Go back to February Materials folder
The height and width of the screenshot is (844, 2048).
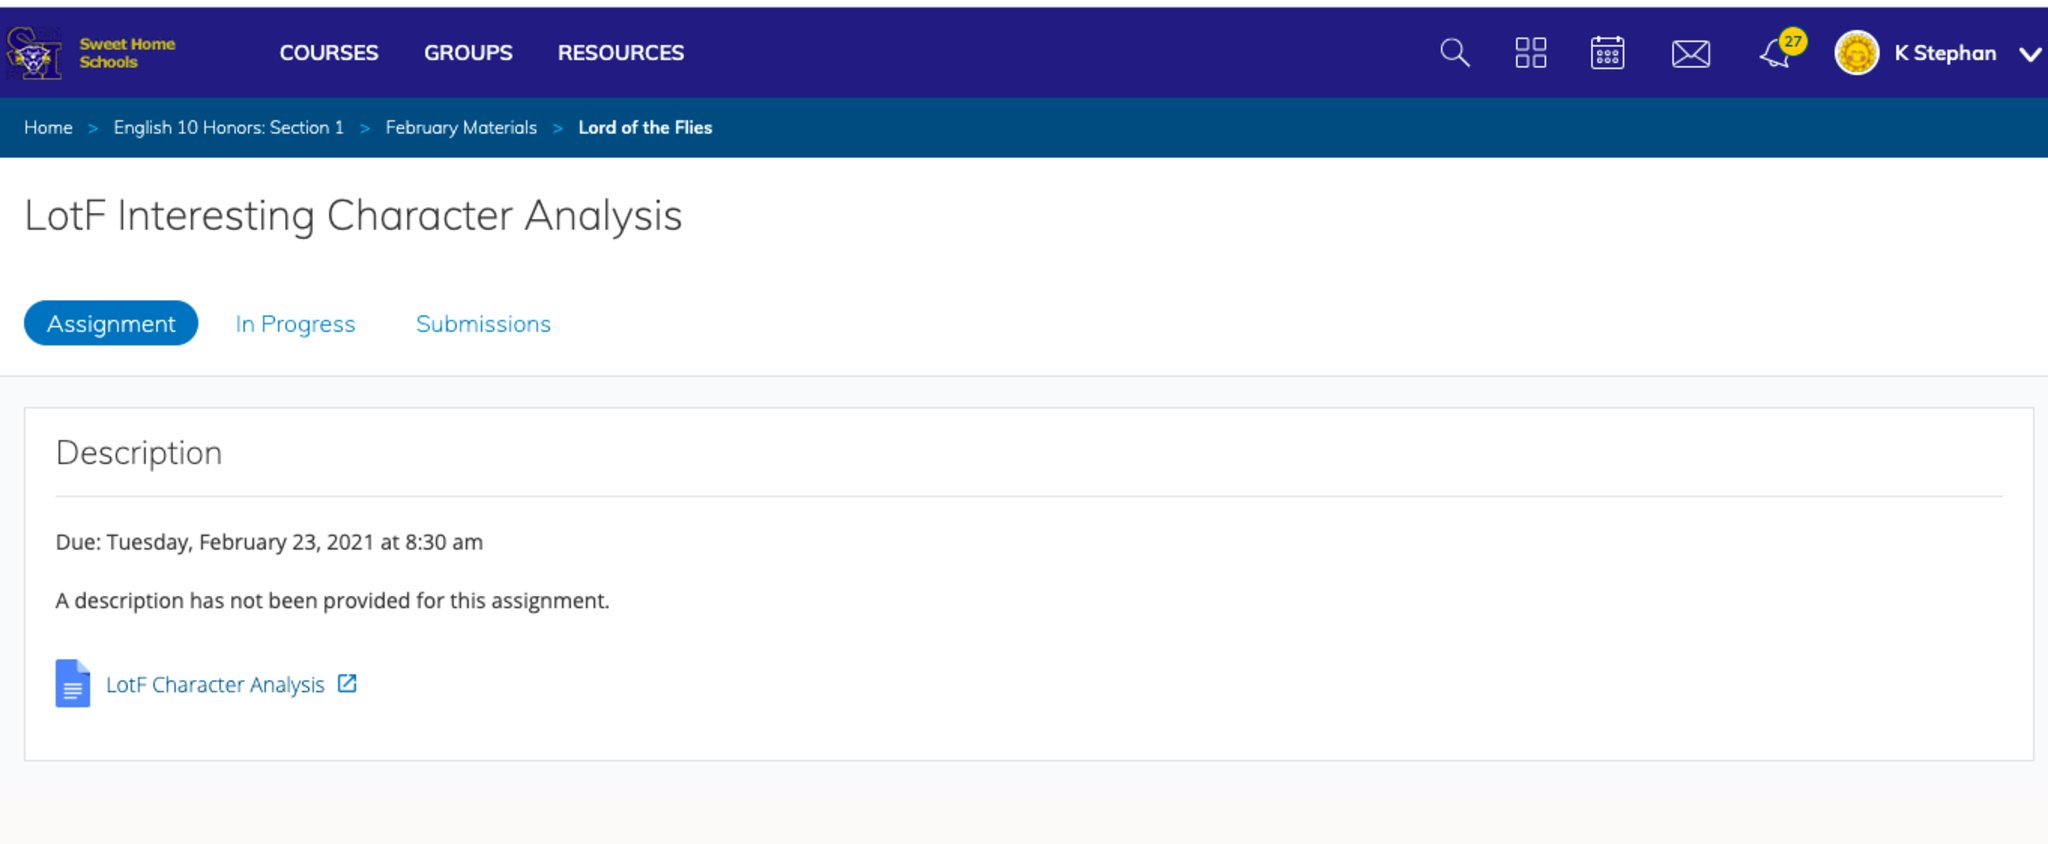(461, 128)
